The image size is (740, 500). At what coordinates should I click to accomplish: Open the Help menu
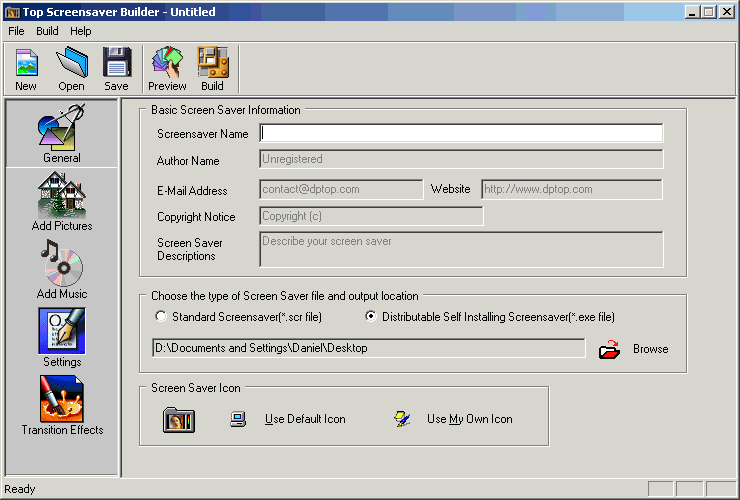tap(80, 31)
